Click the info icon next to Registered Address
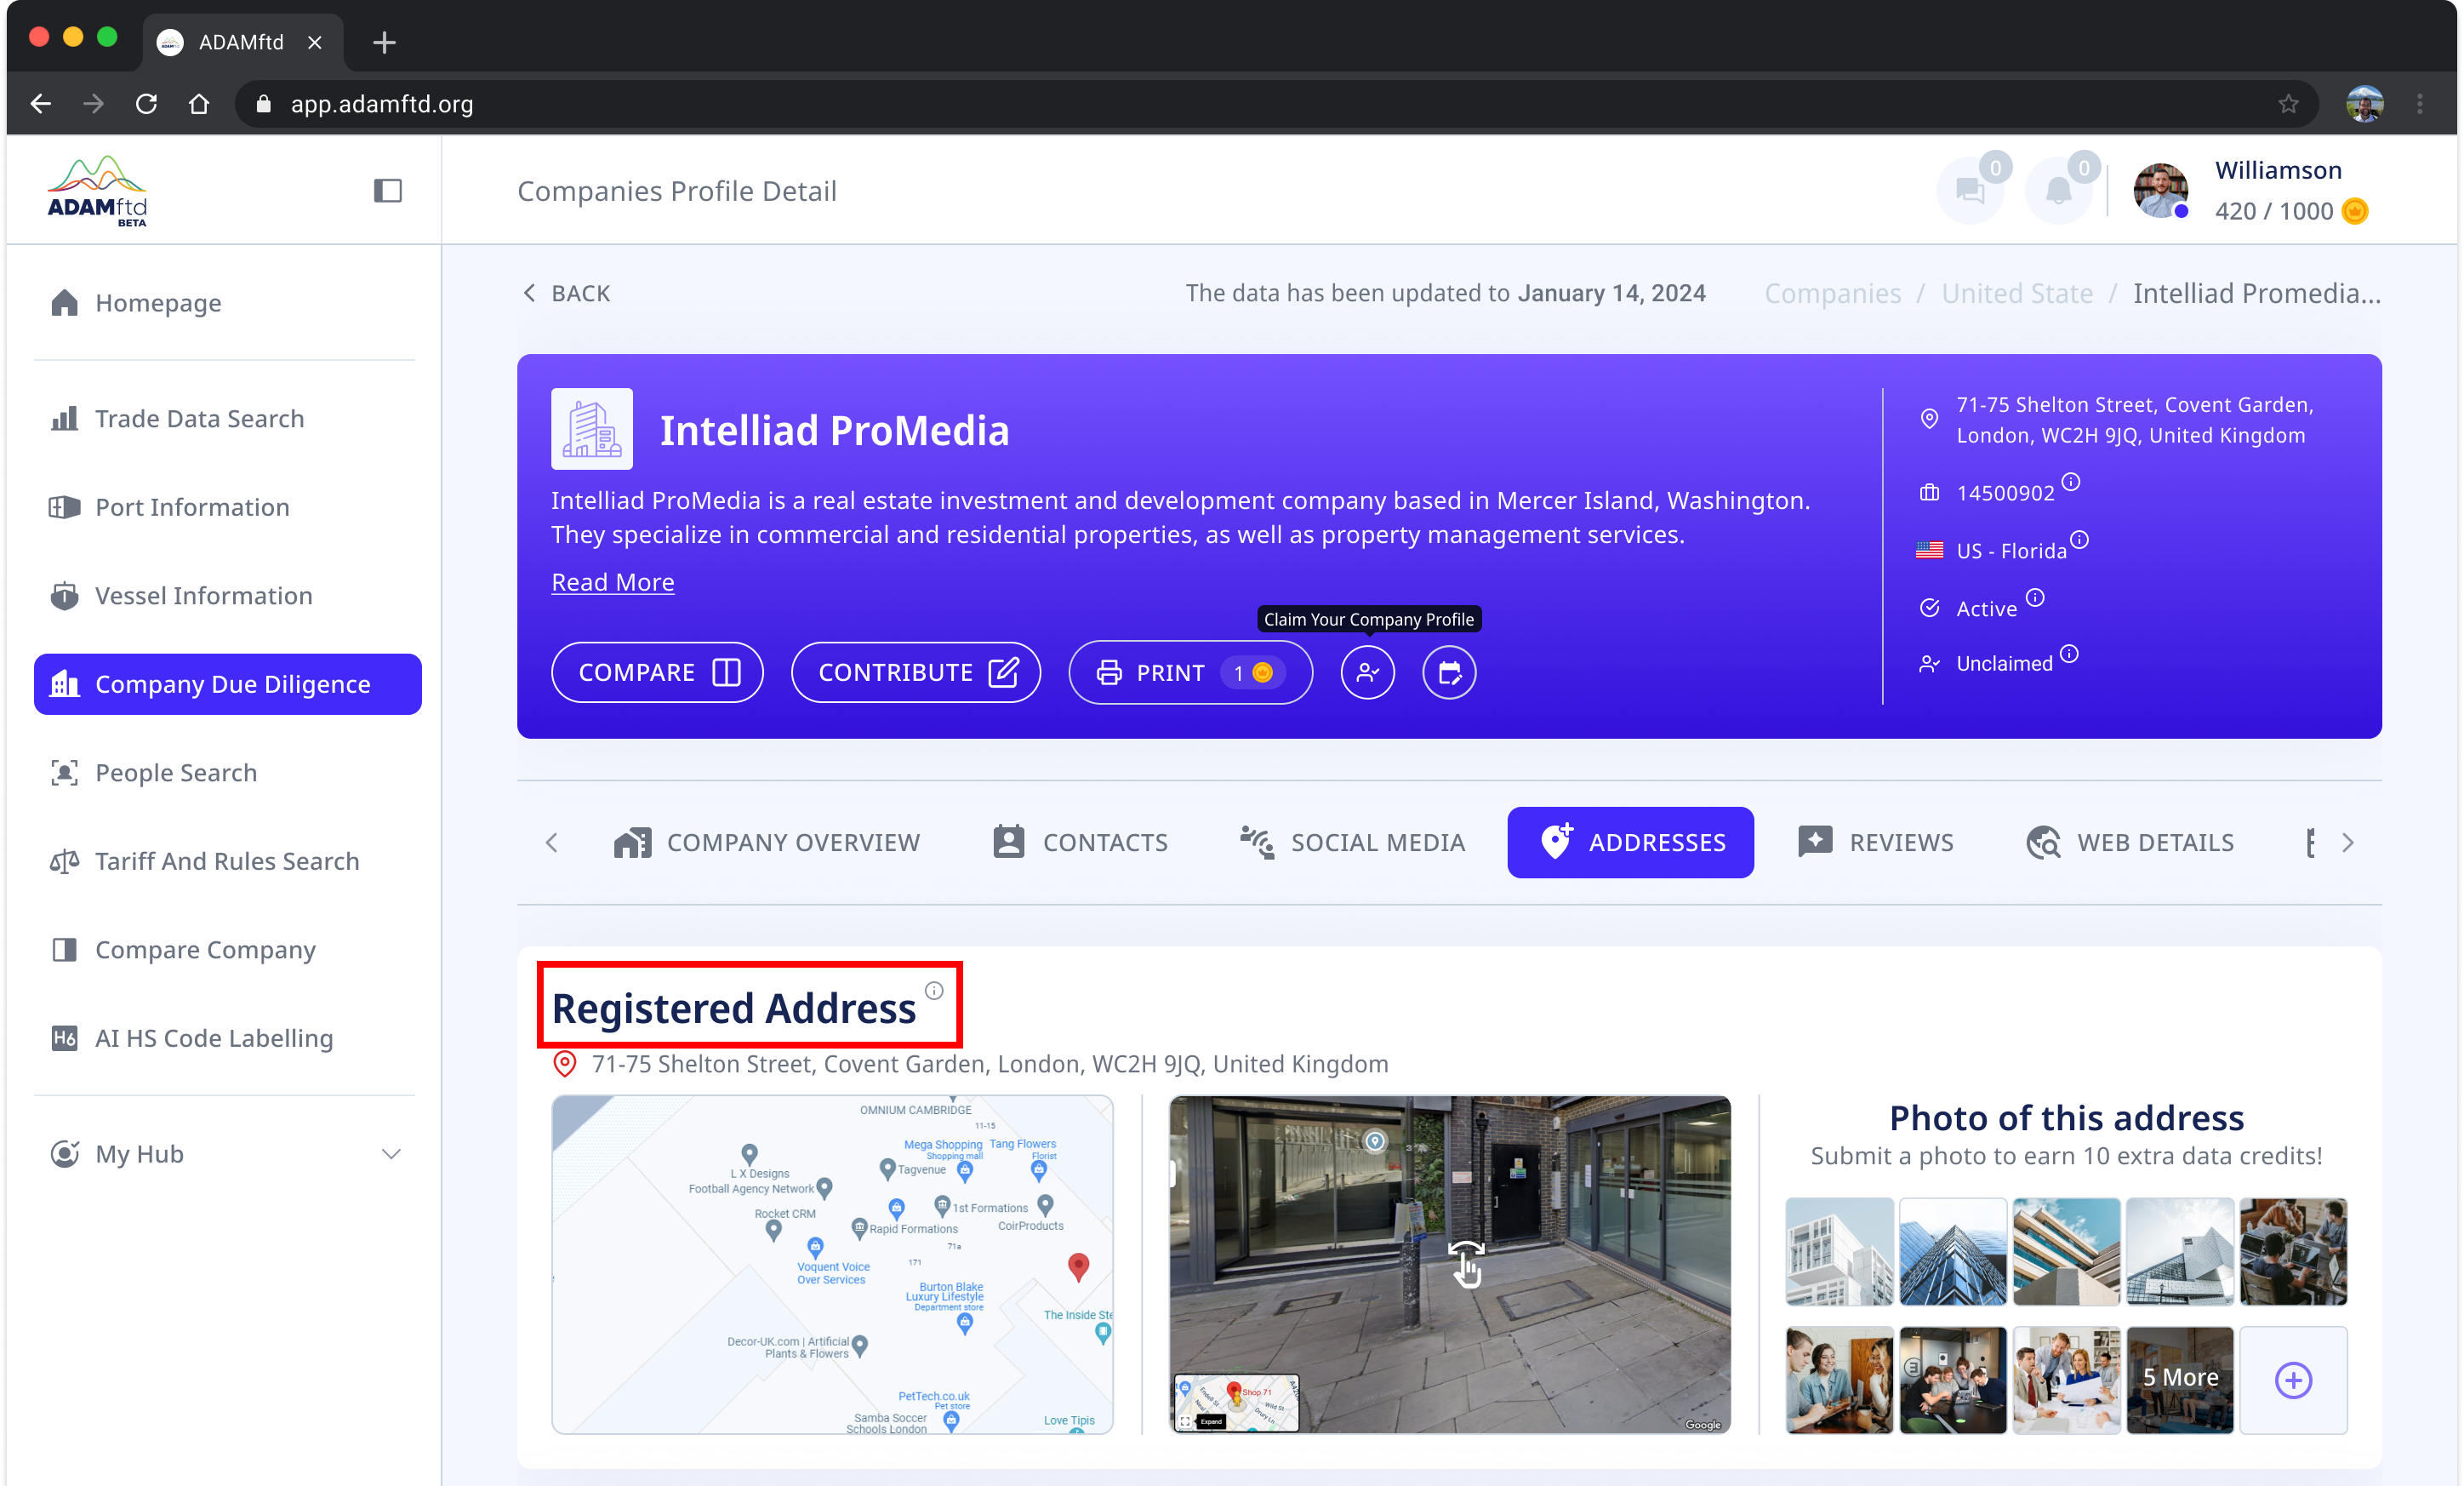The width and height of the screenshot is (2464, 1486). point(933,990)
